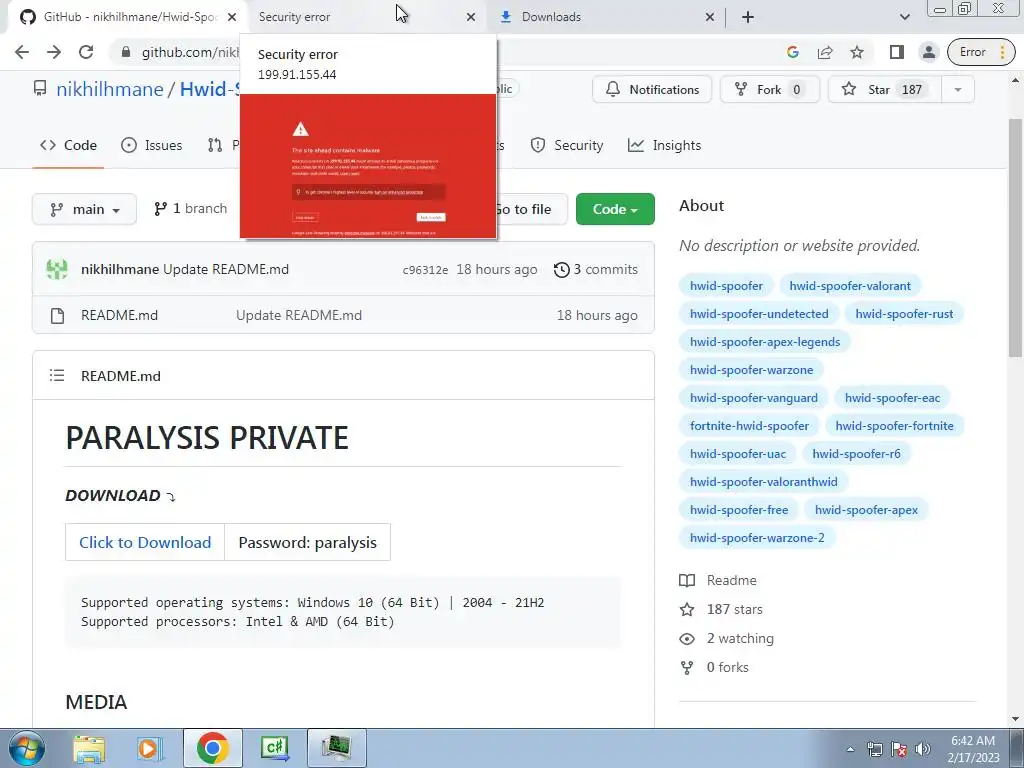Go forward with the browser forward arrow

click(54, 52)
